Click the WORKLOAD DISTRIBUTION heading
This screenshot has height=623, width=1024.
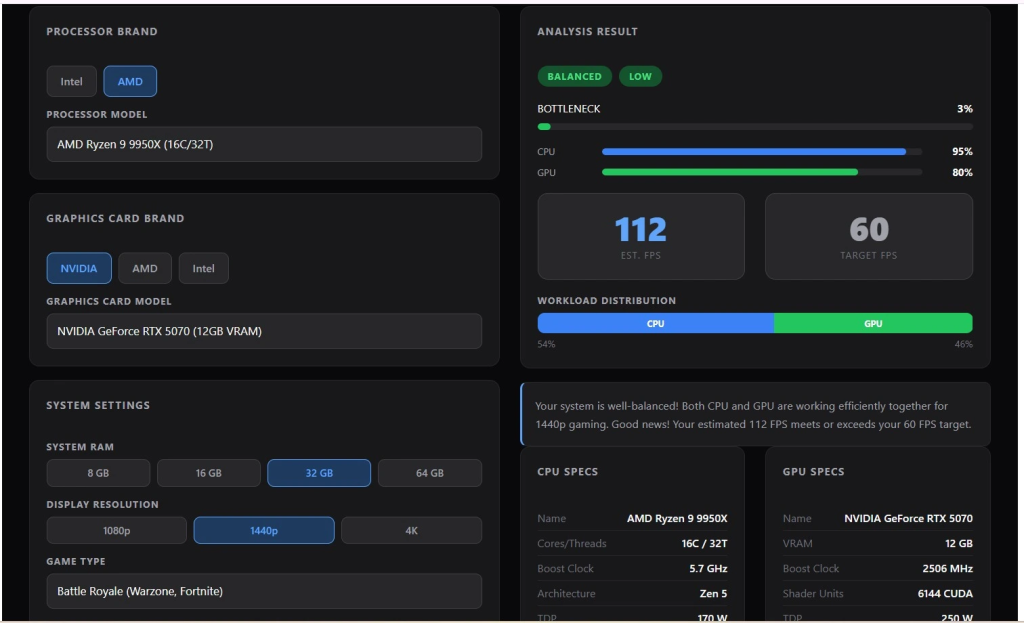click(x=607, y=300)
